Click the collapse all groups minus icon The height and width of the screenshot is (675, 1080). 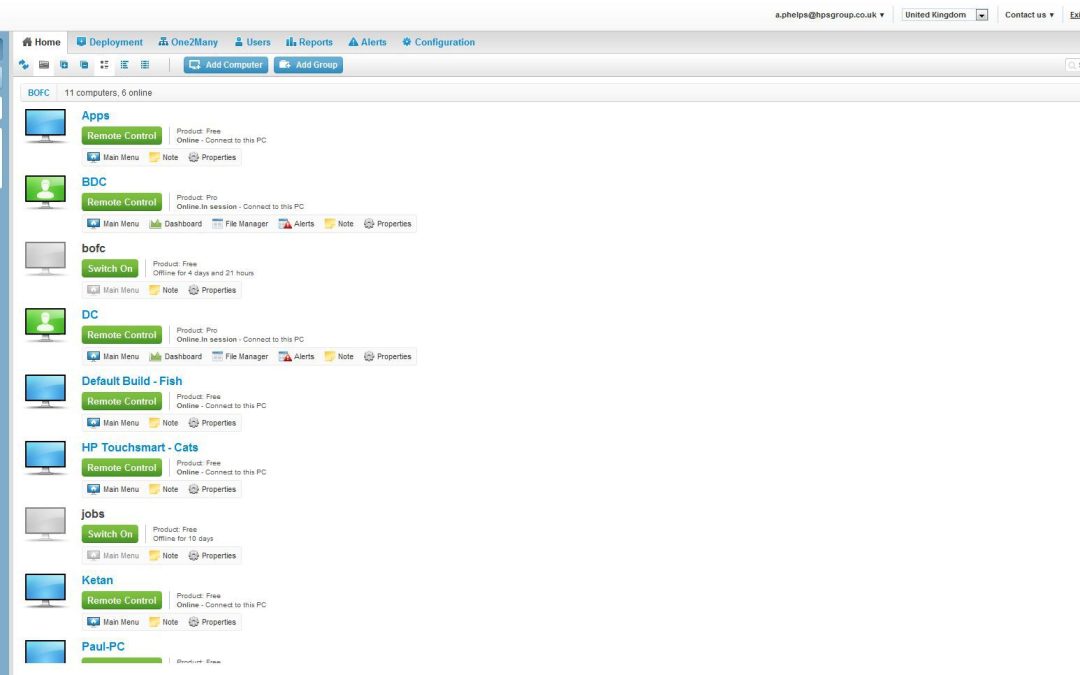click(84, 65)
